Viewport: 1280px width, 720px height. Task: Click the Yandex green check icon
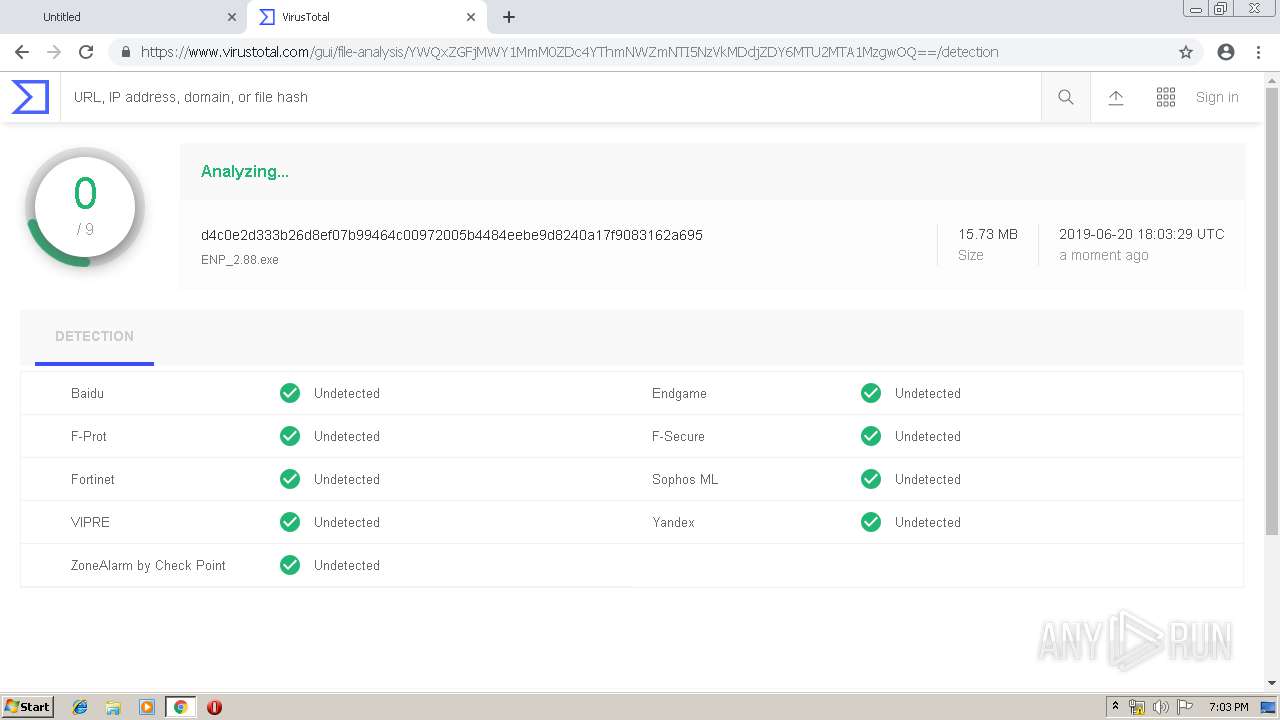871,522
